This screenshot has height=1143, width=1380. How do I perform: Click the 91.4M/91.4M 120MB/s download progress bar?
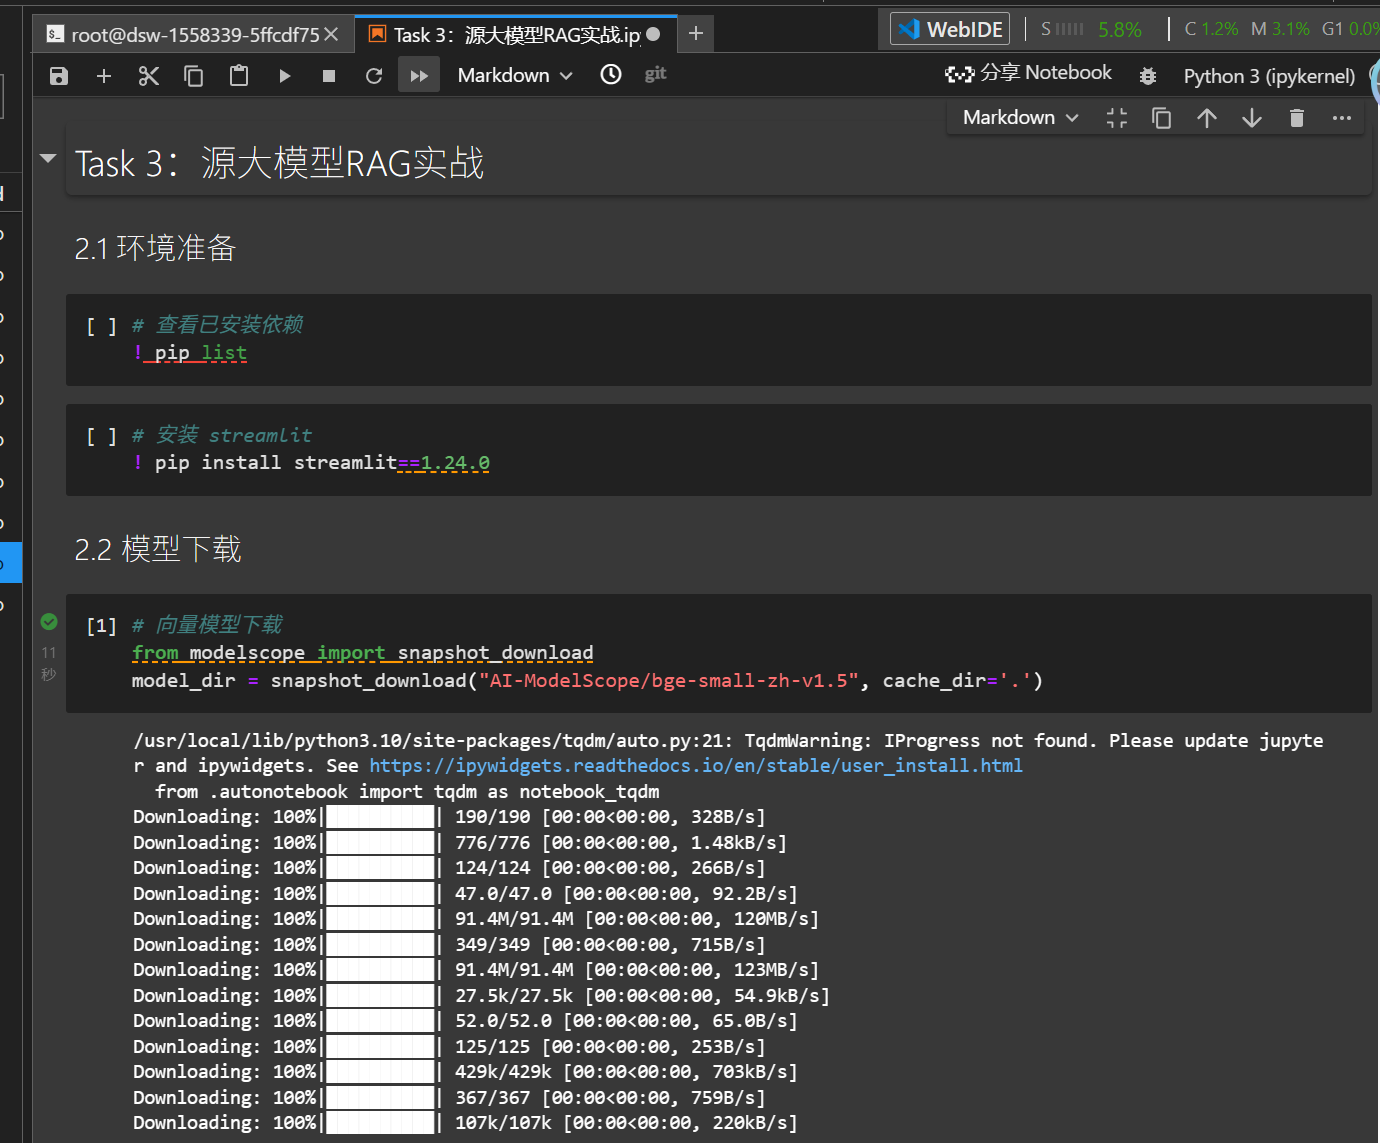[x=381, y=919]
